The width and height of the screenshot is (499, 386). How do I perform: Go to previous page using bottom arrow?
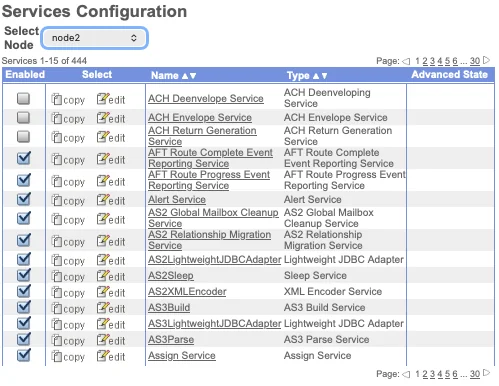point(406,374)
